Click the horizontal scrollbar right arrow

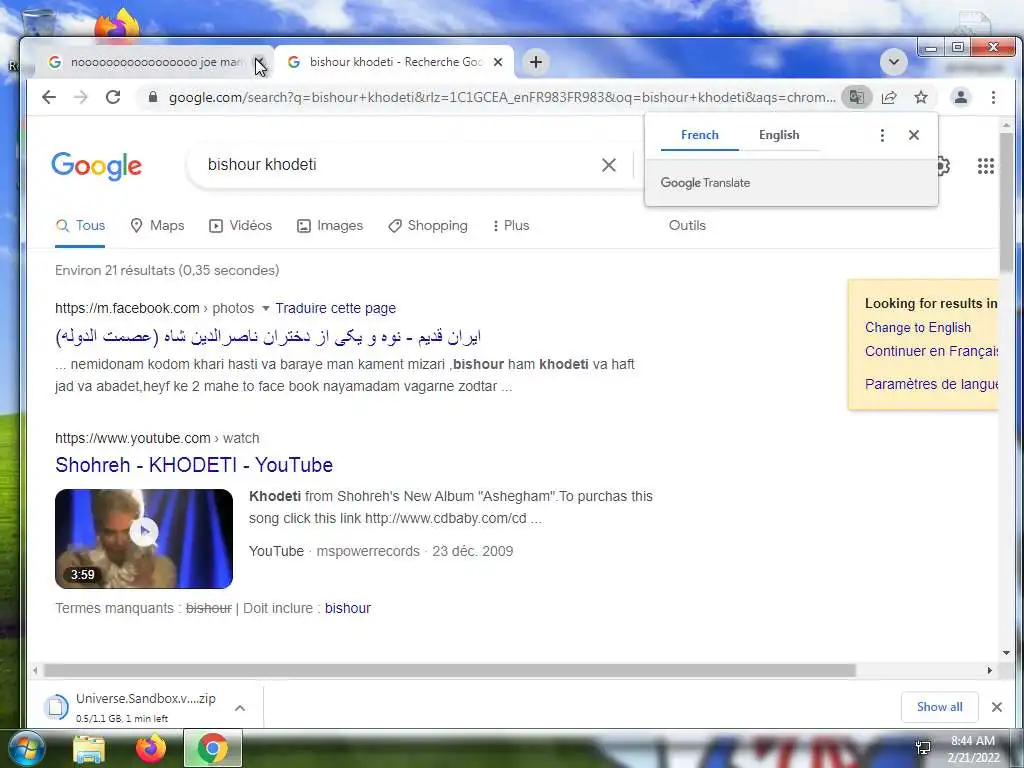[x=990, y=671]
